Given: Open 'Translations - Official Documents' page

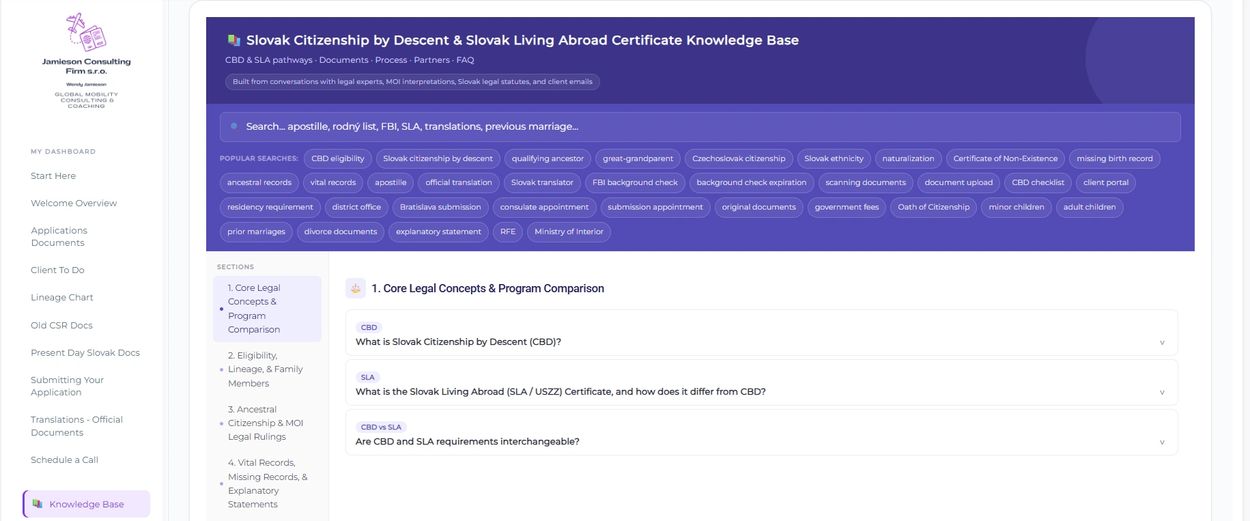Looking at the screenshot, I should [77, 426].
